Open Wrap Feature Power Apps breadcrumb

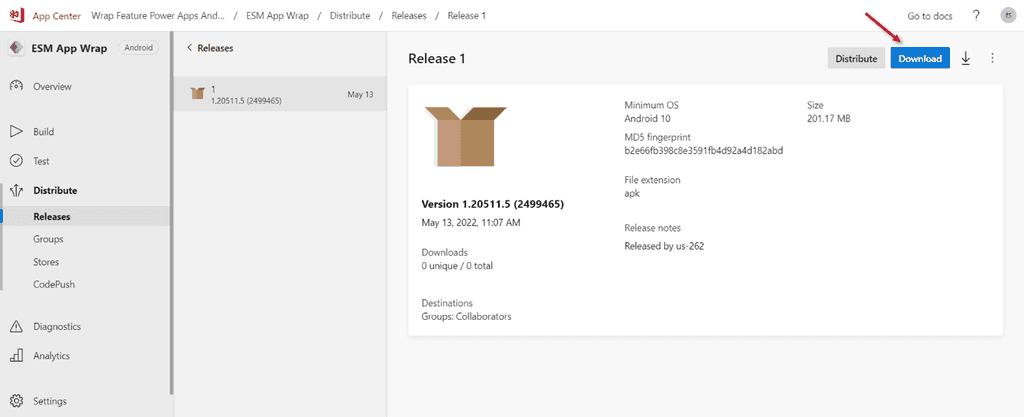[158, 16]
